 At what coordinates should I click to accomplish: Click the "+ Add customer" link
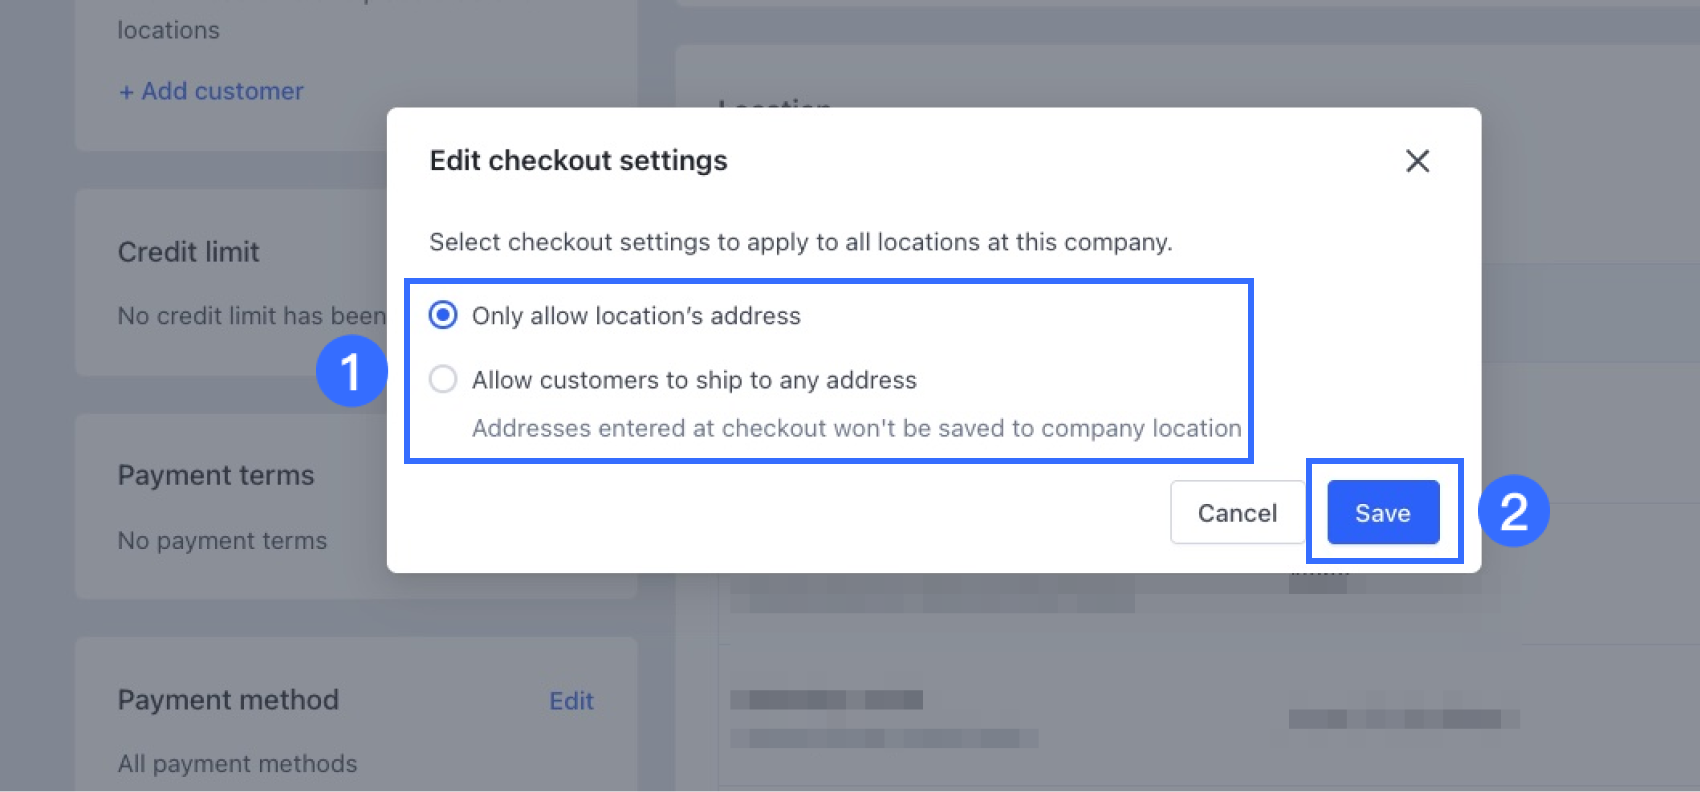click(x=211, y=91)
